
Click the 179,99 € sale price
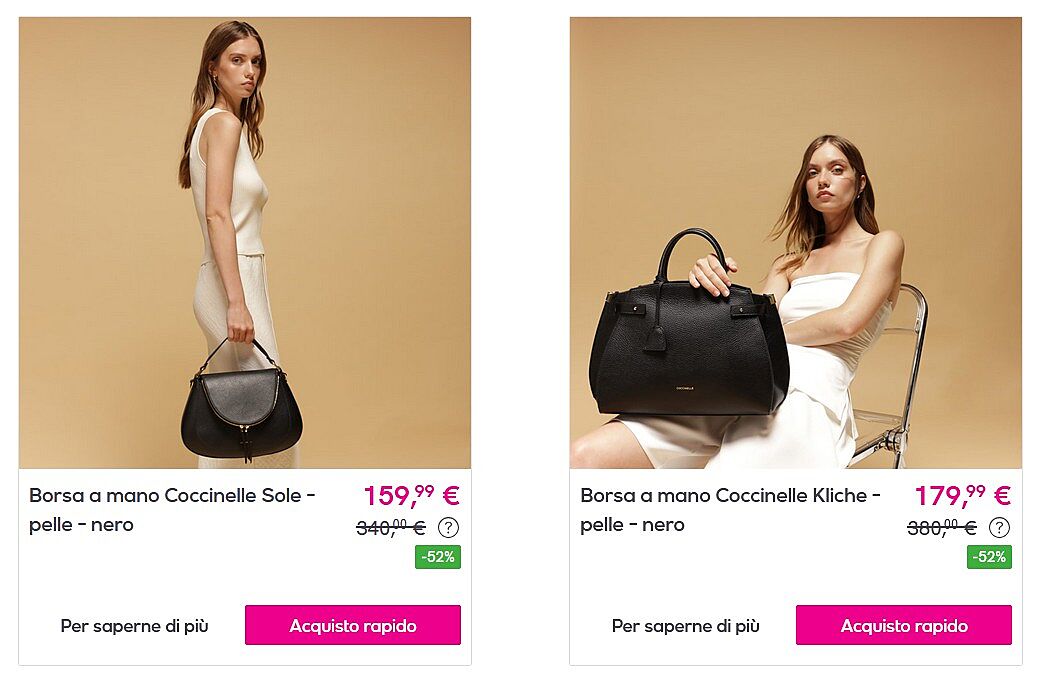(962, 496)
